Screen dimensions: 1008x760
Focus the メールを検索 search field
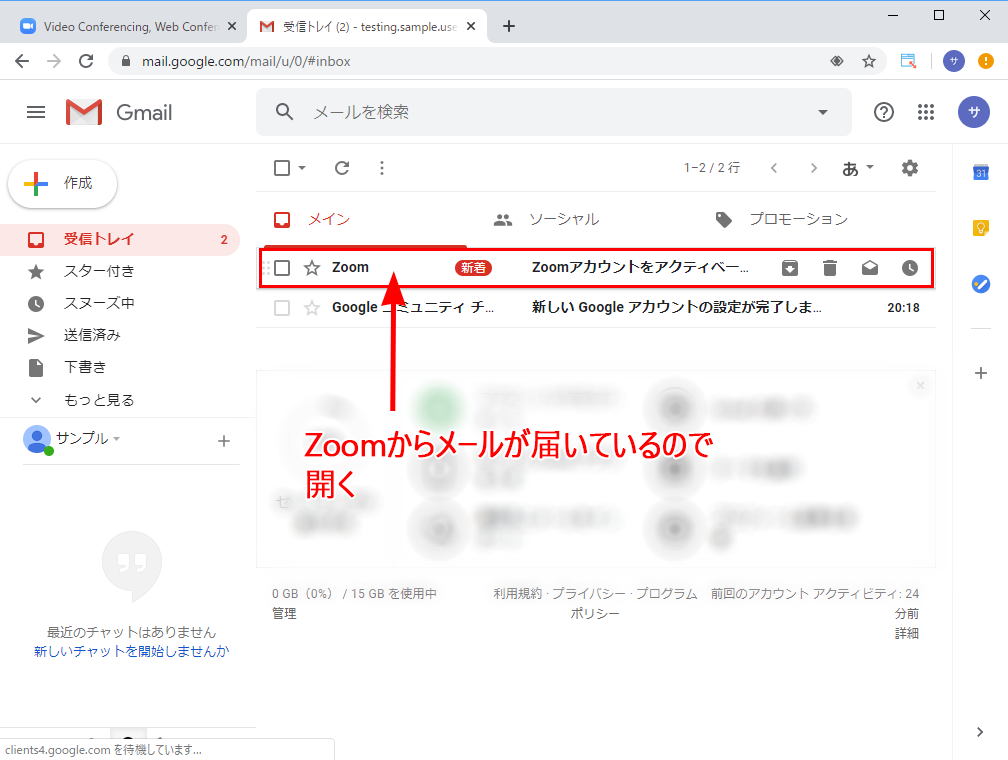coord(550,112)
